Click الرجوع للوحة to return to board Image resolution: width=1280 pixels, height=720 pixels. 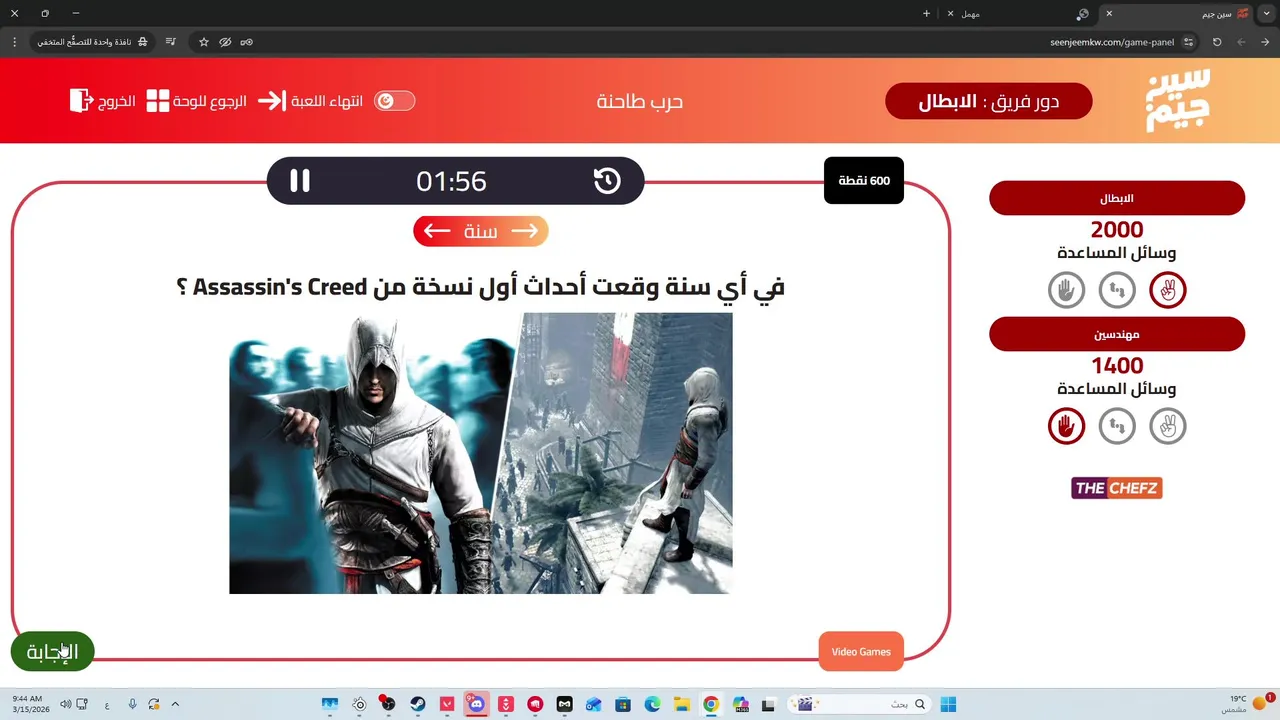210,101
